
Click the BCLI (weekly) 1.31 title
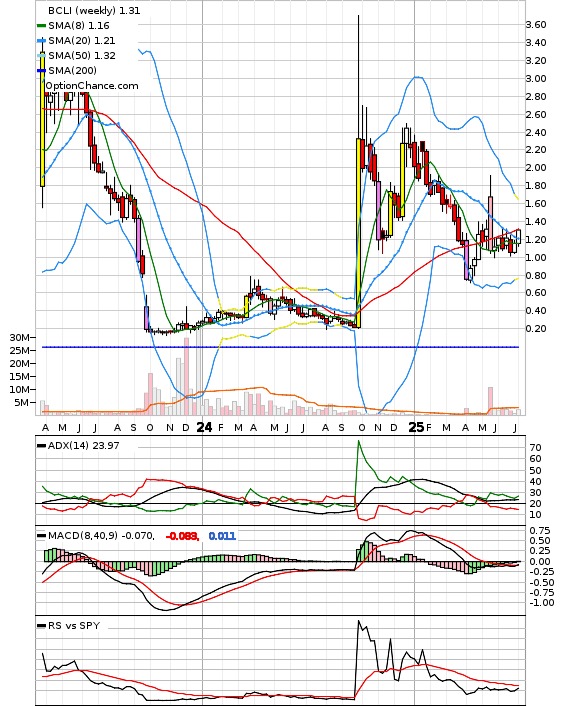[94, 10]
